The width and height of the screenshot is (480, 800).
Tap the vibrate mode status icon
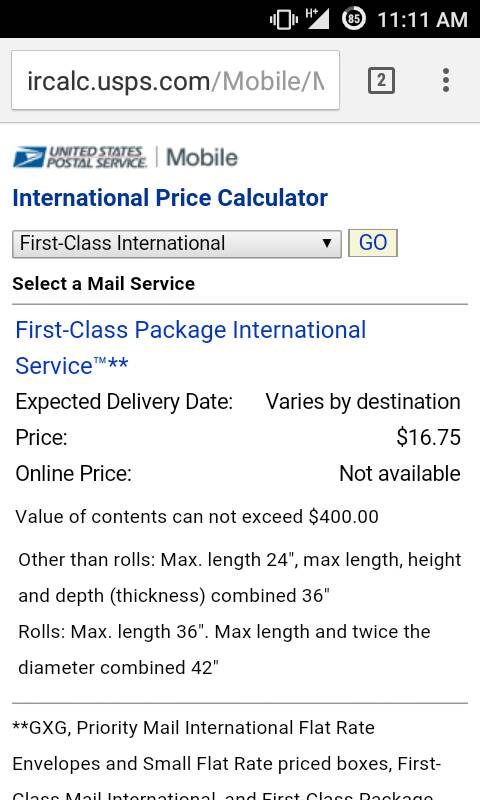pos(283,20)
